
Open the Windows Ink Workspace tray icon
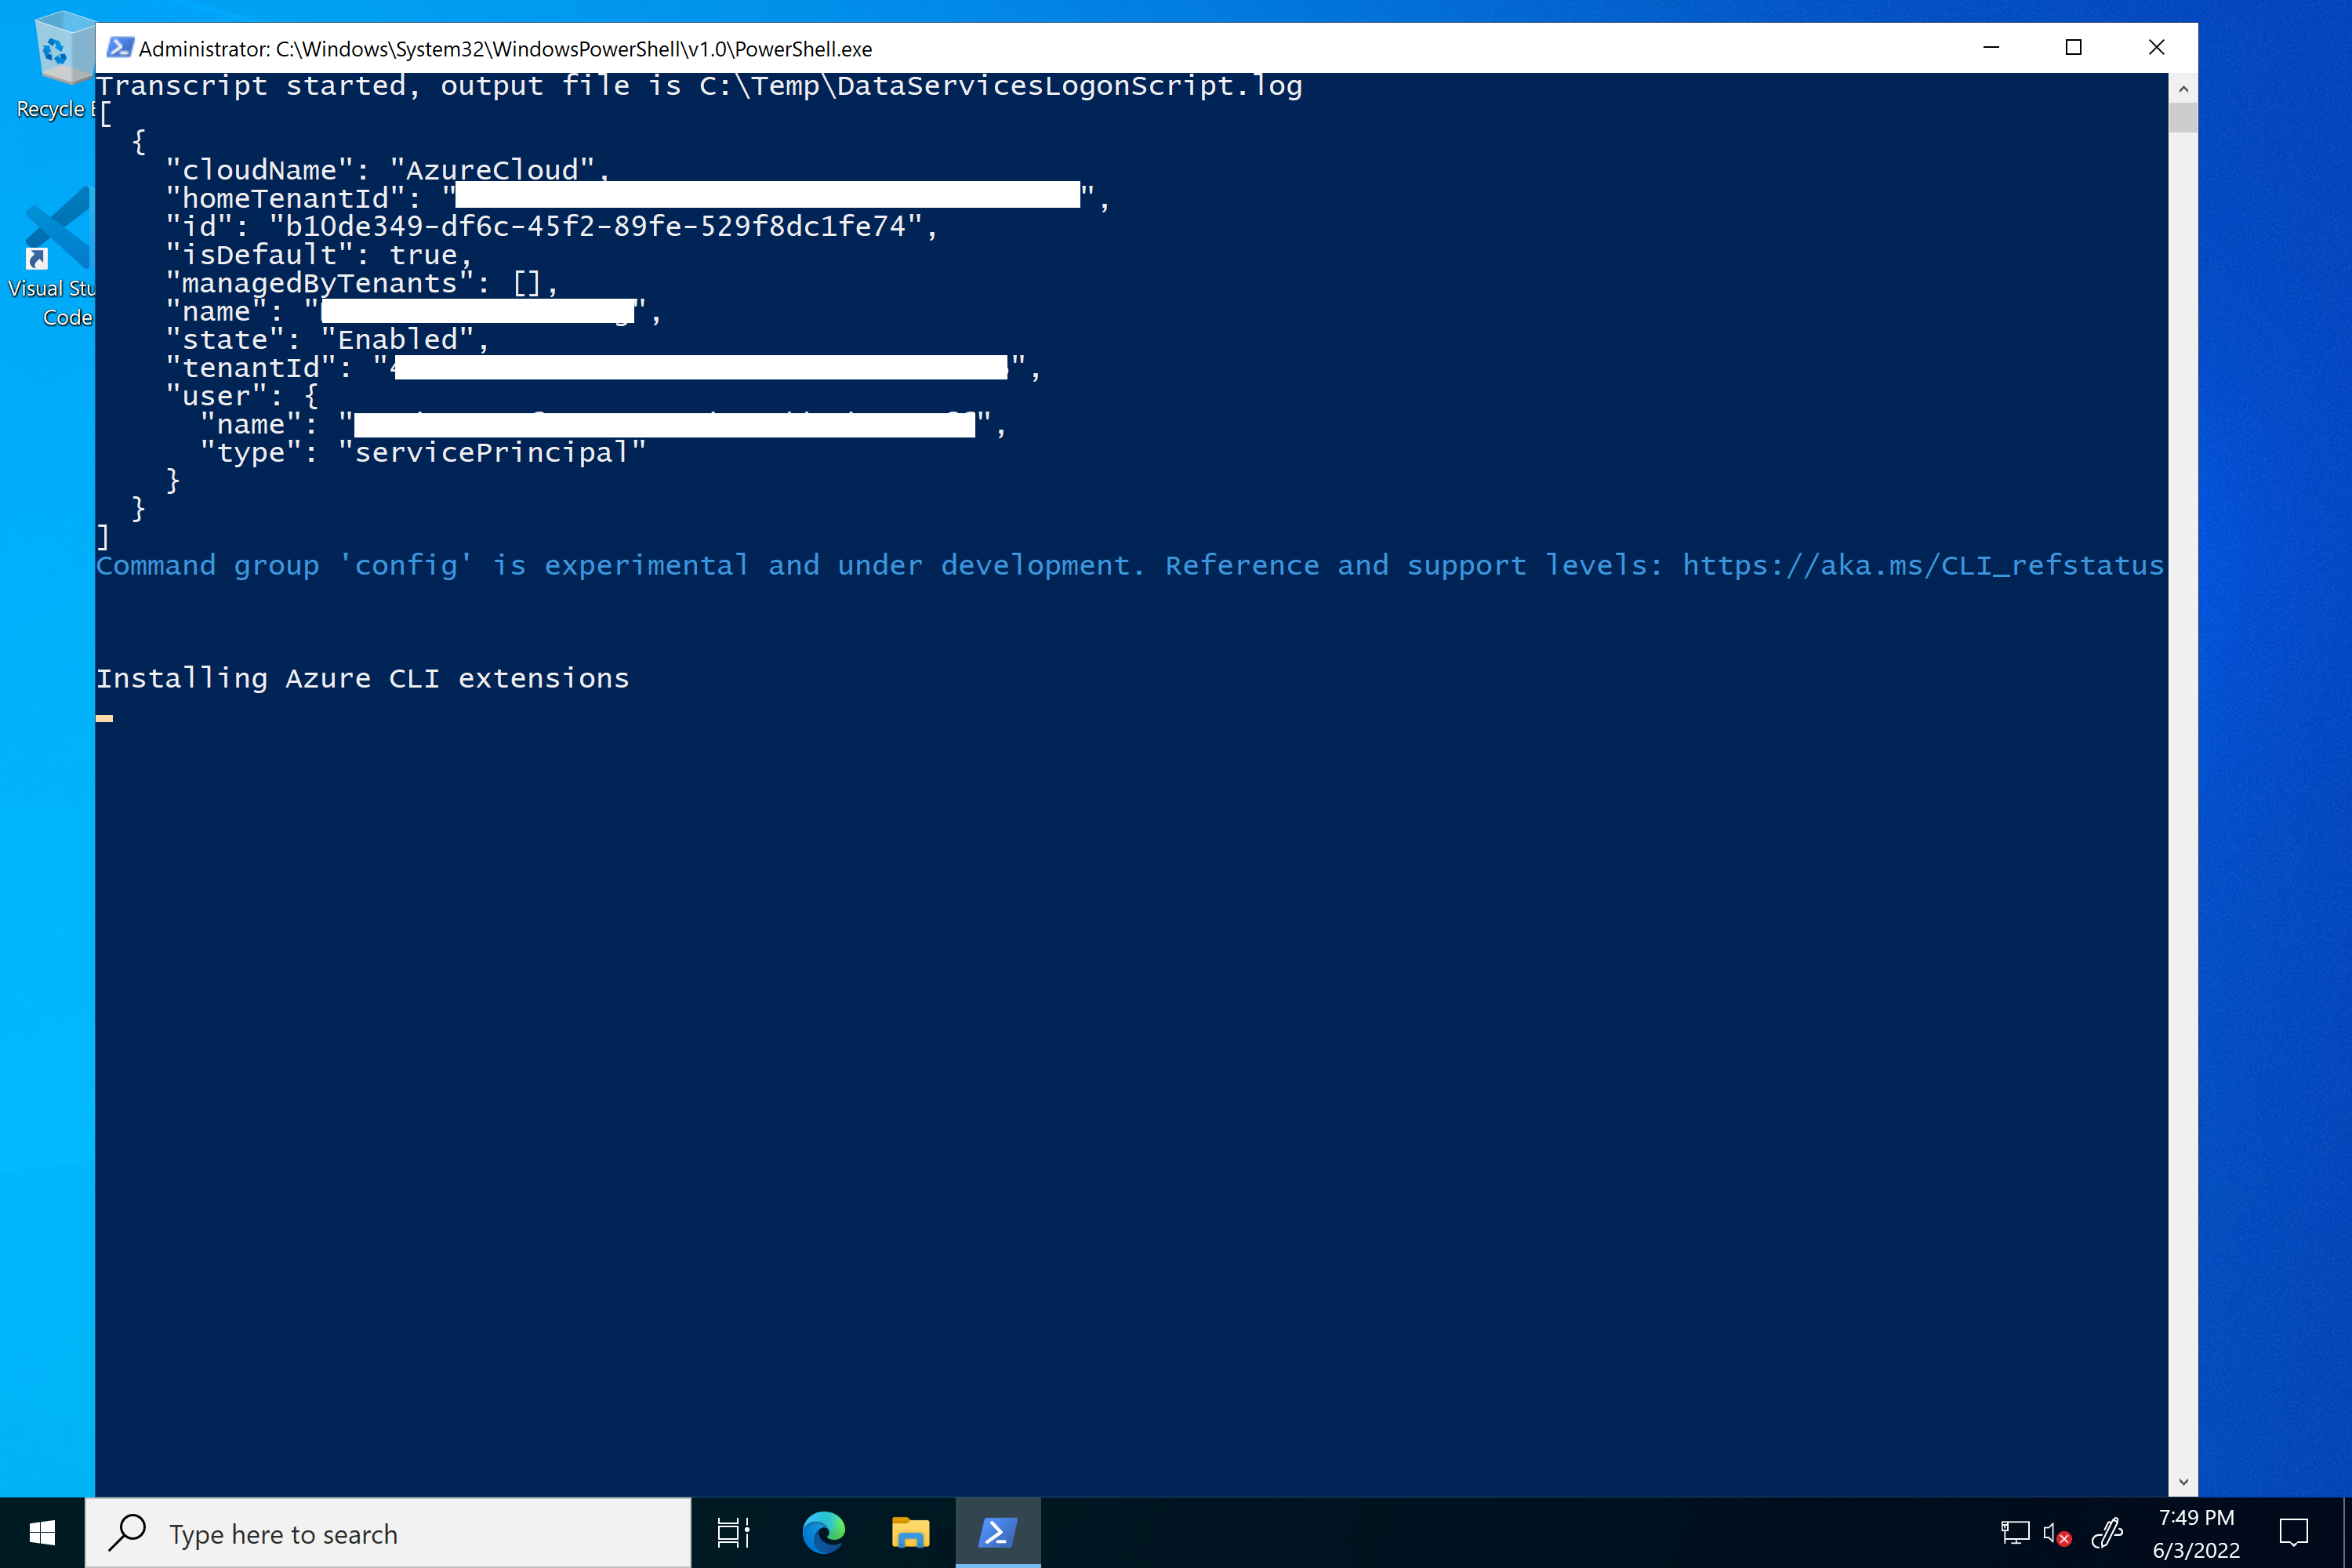tap(2107, 1533)
